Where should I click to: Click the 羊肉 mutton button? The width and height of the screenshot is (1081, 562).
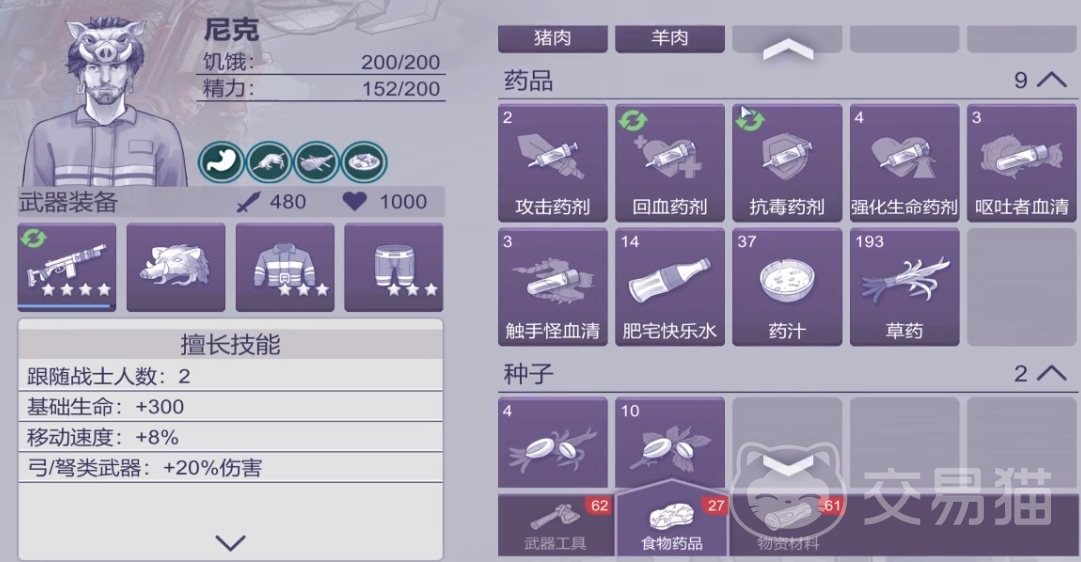(x=669, y=38)
